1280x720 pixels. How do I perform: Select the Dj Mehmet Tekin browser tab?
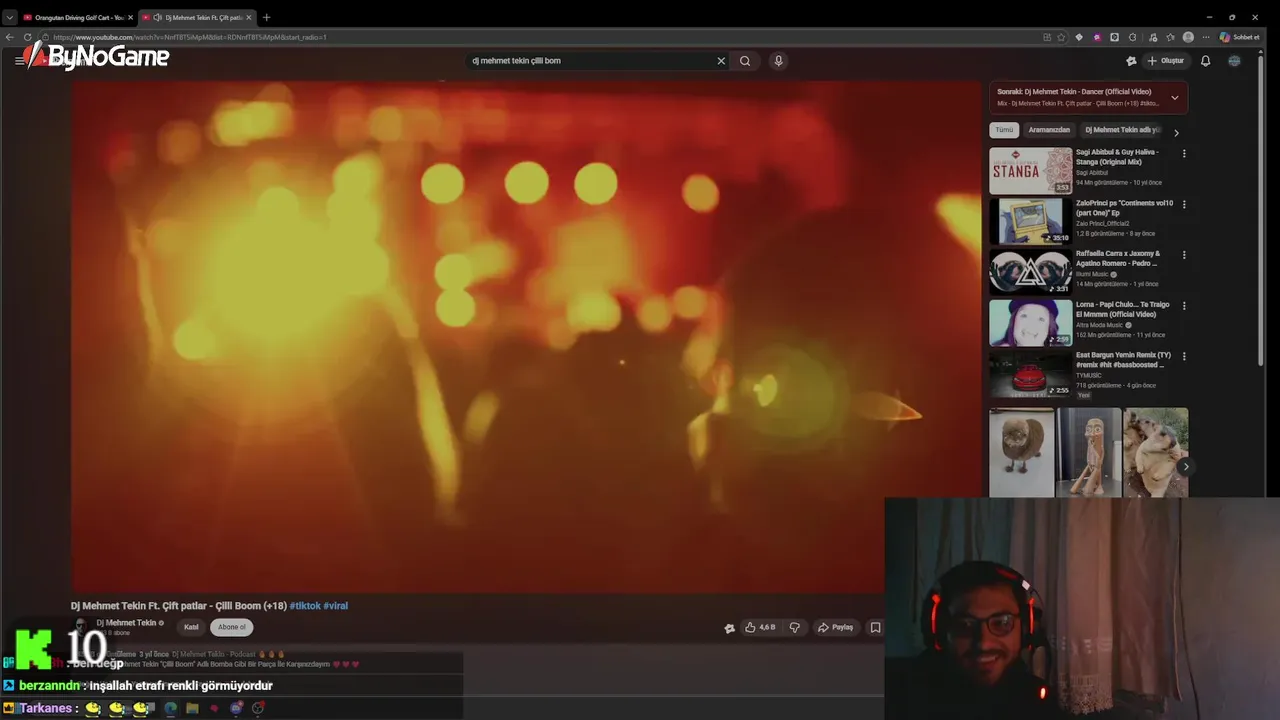[197, 17]
